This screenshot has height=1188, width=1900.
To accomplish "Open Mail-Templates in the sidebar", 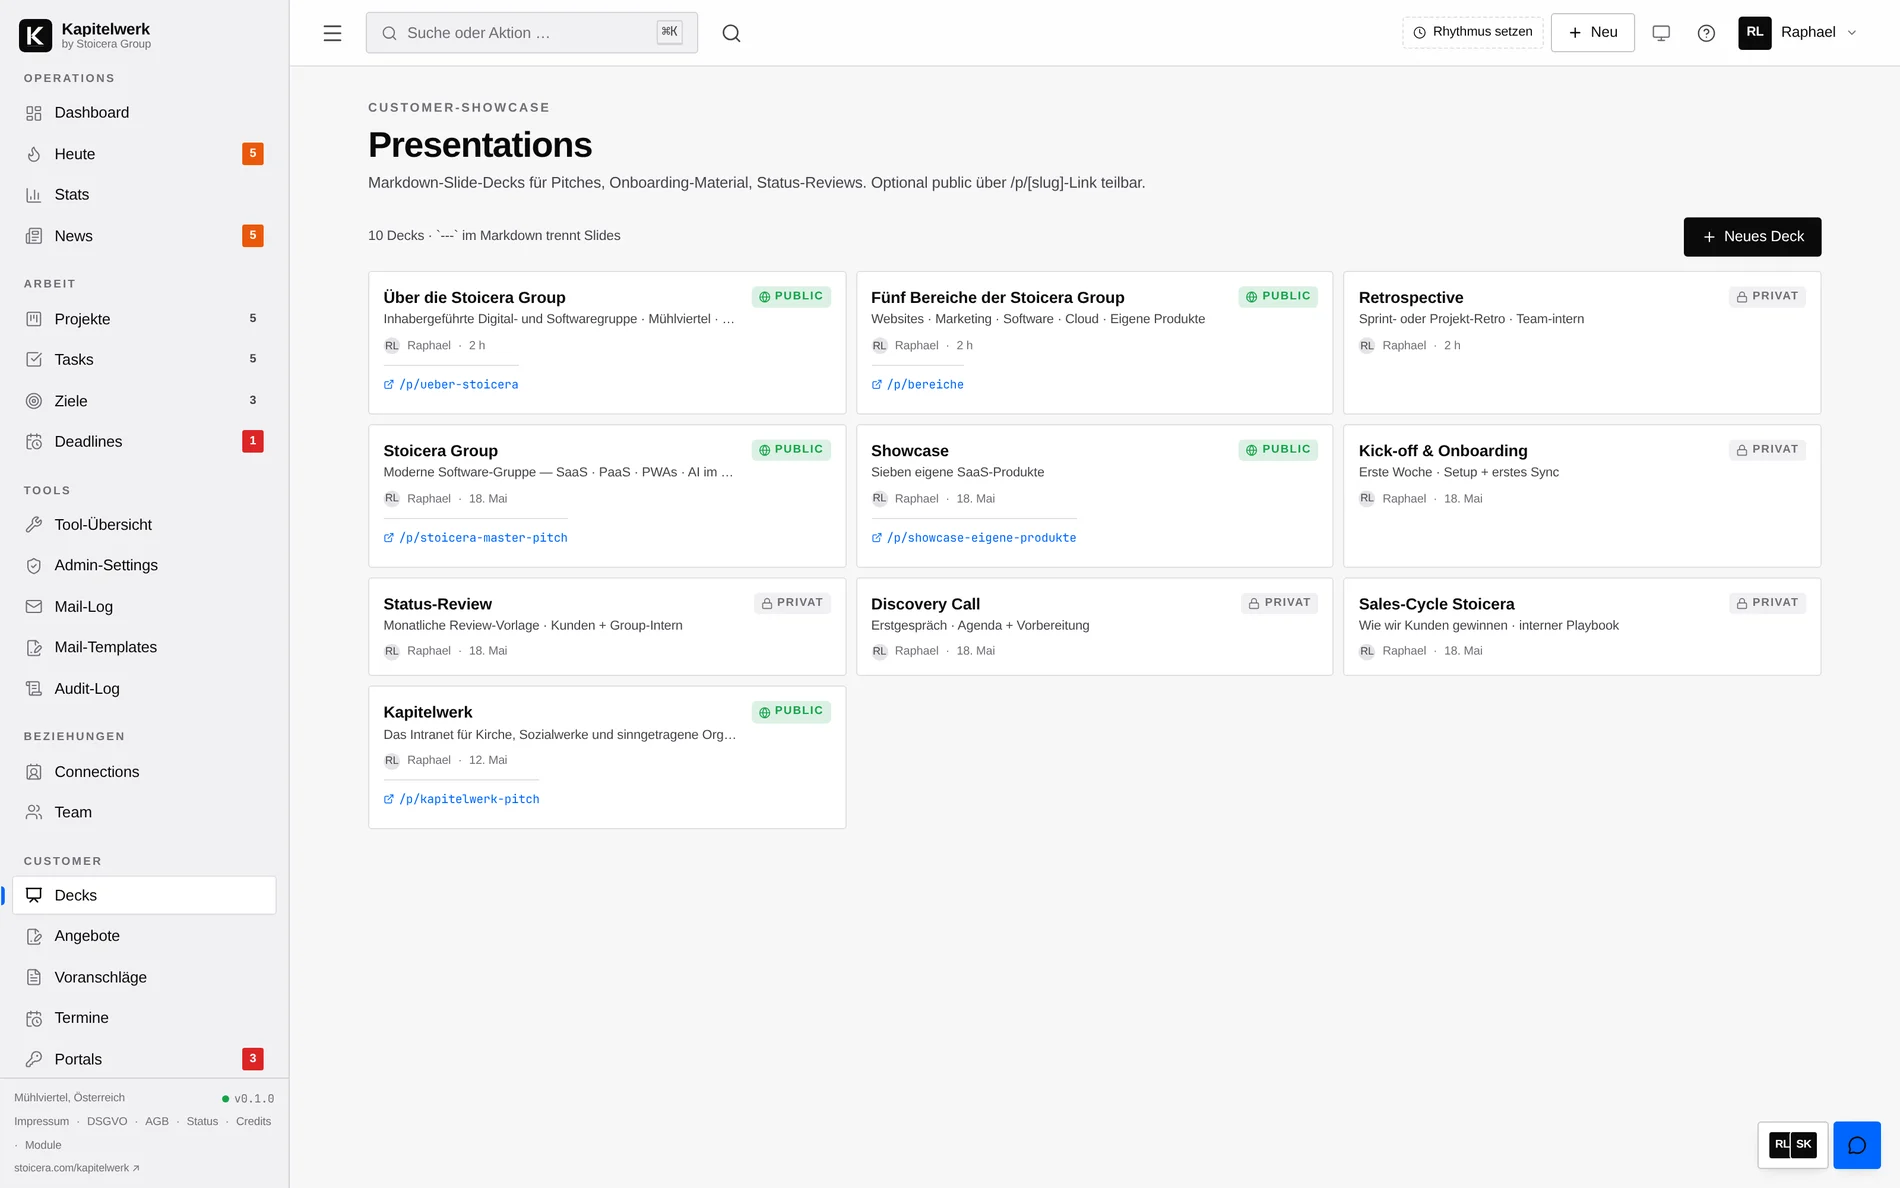I will coord(144,648).
